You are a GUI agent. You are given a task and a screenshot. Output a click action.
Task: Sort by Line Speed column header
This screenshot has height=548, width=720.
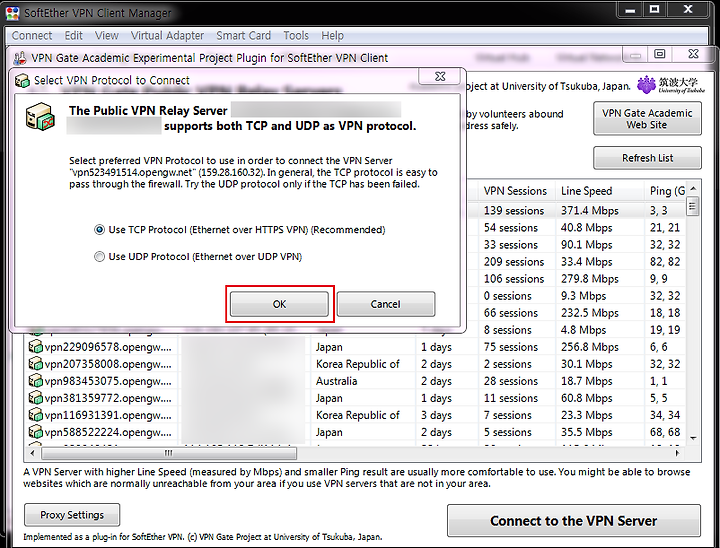pyautogui.click(x=599, y=191)
